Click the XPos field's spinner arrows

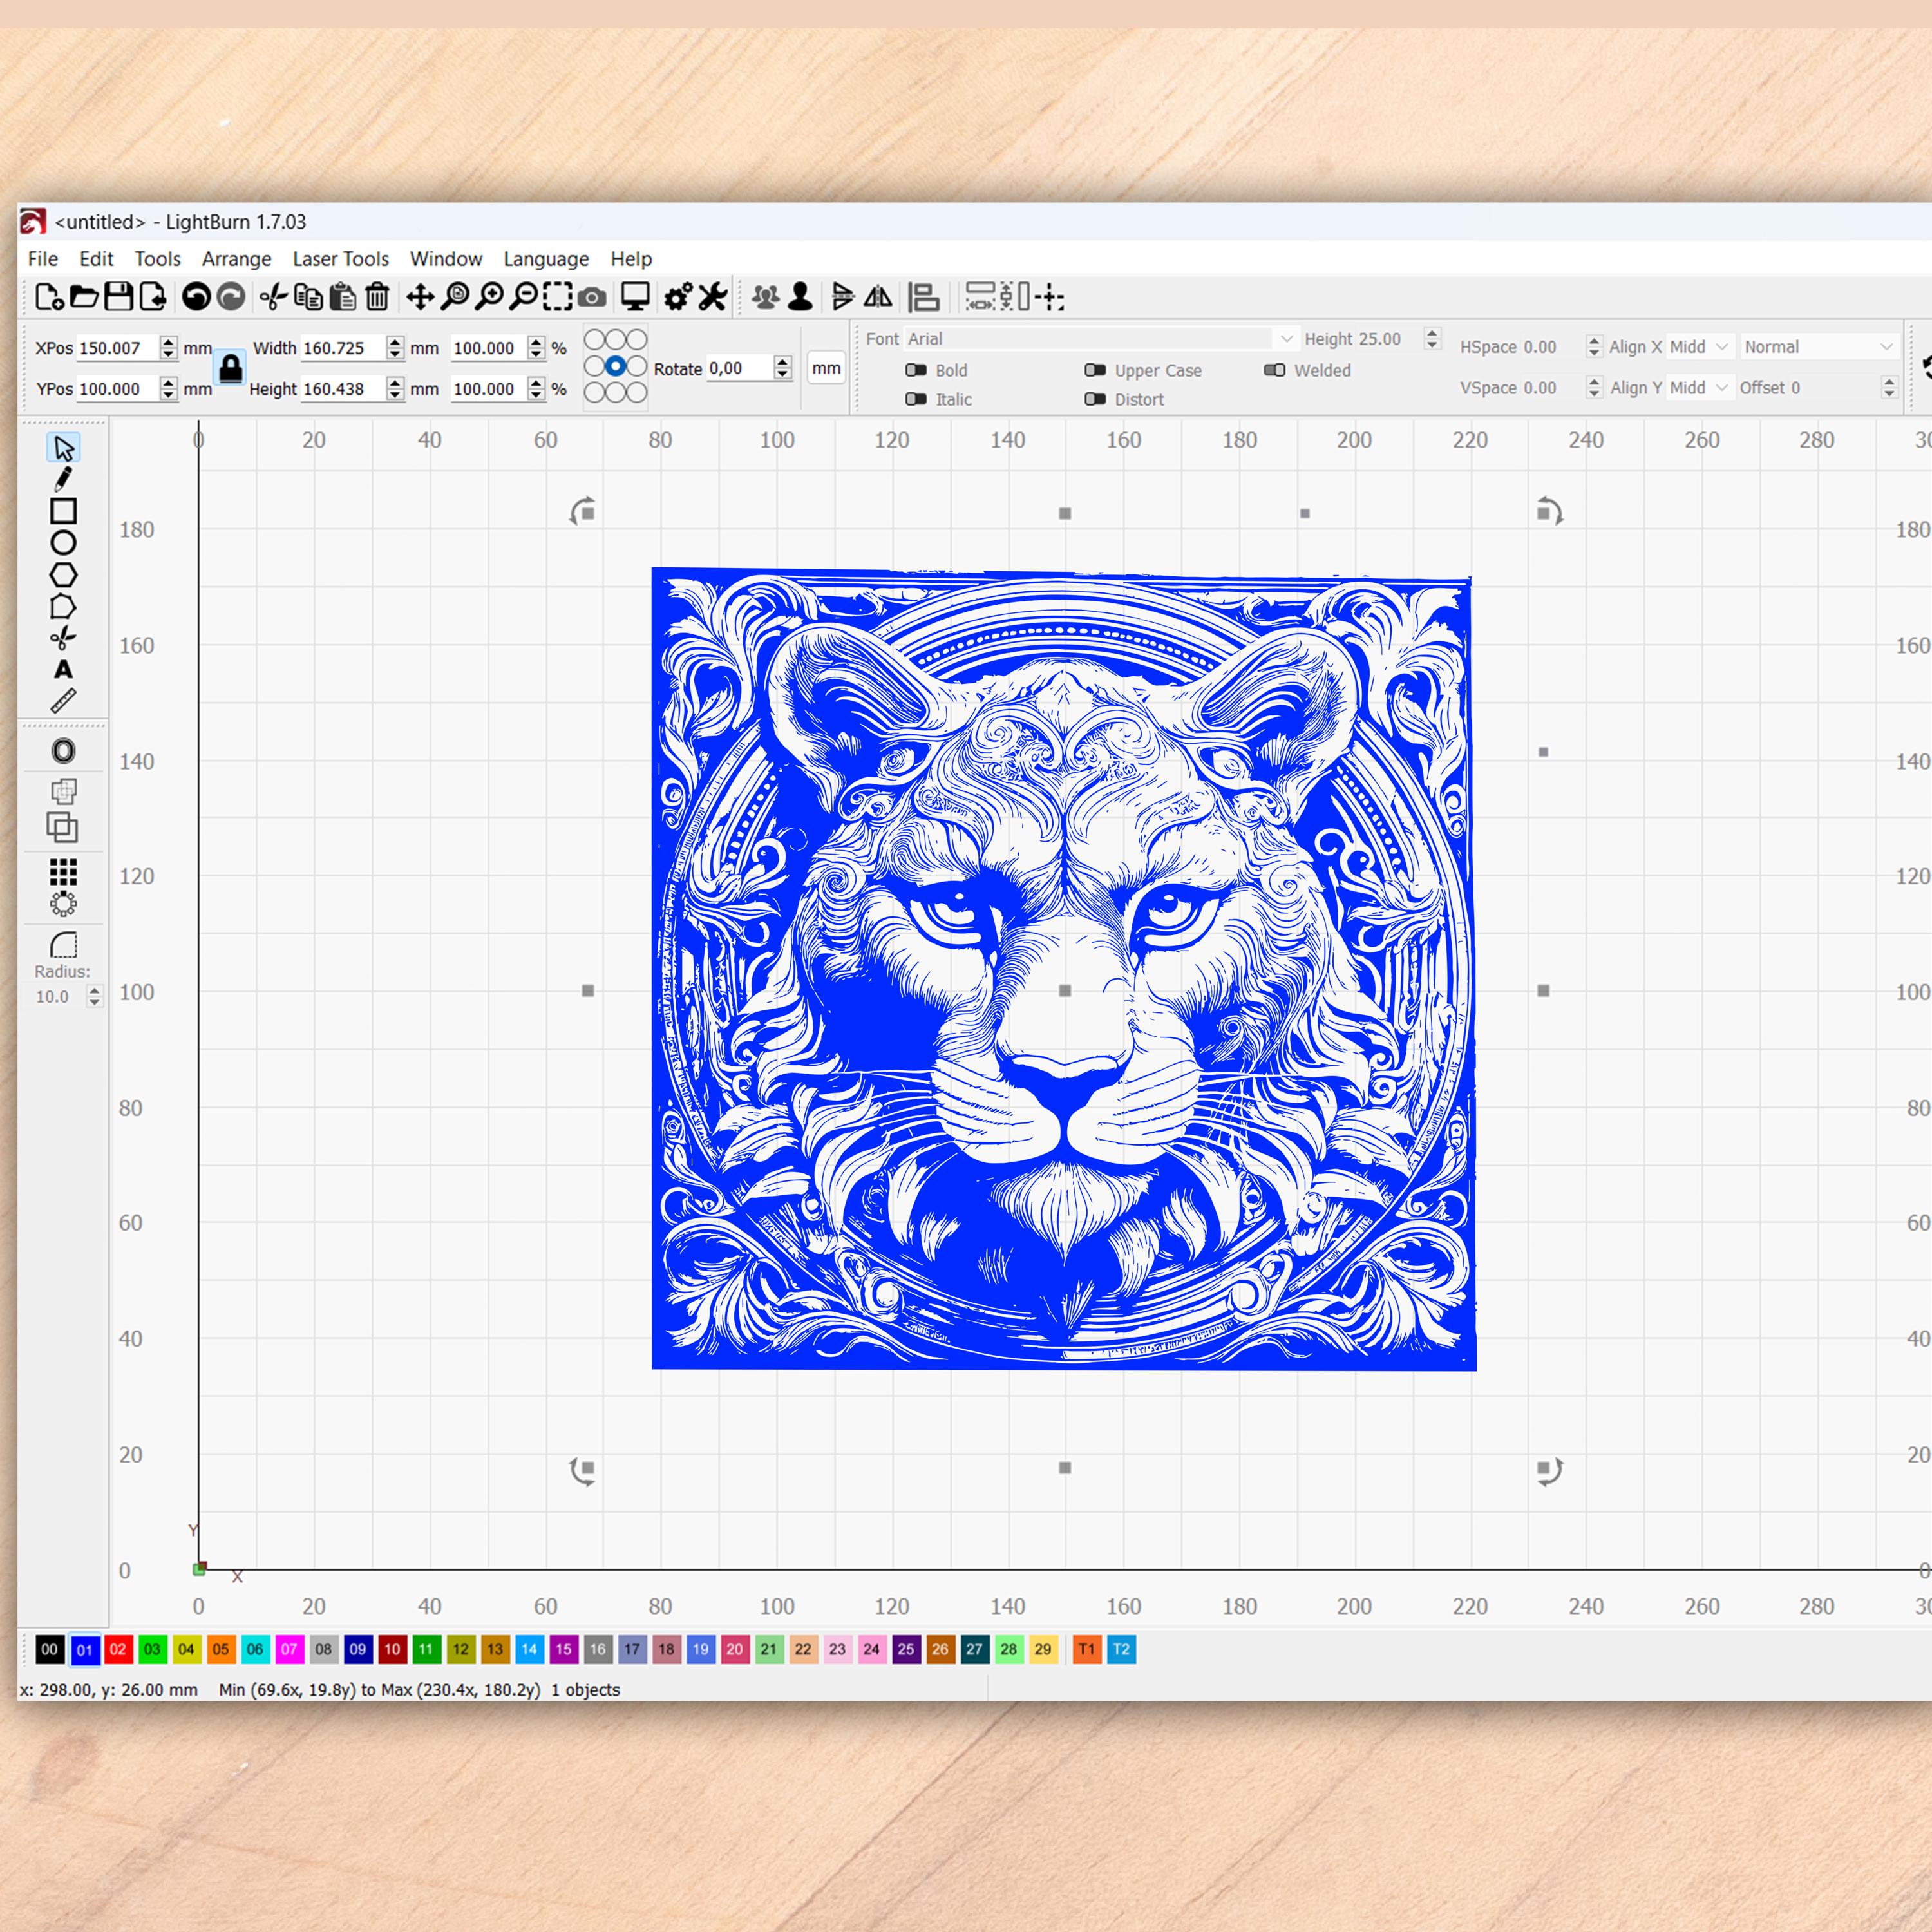pyautogui.click(x=168, y=348)
